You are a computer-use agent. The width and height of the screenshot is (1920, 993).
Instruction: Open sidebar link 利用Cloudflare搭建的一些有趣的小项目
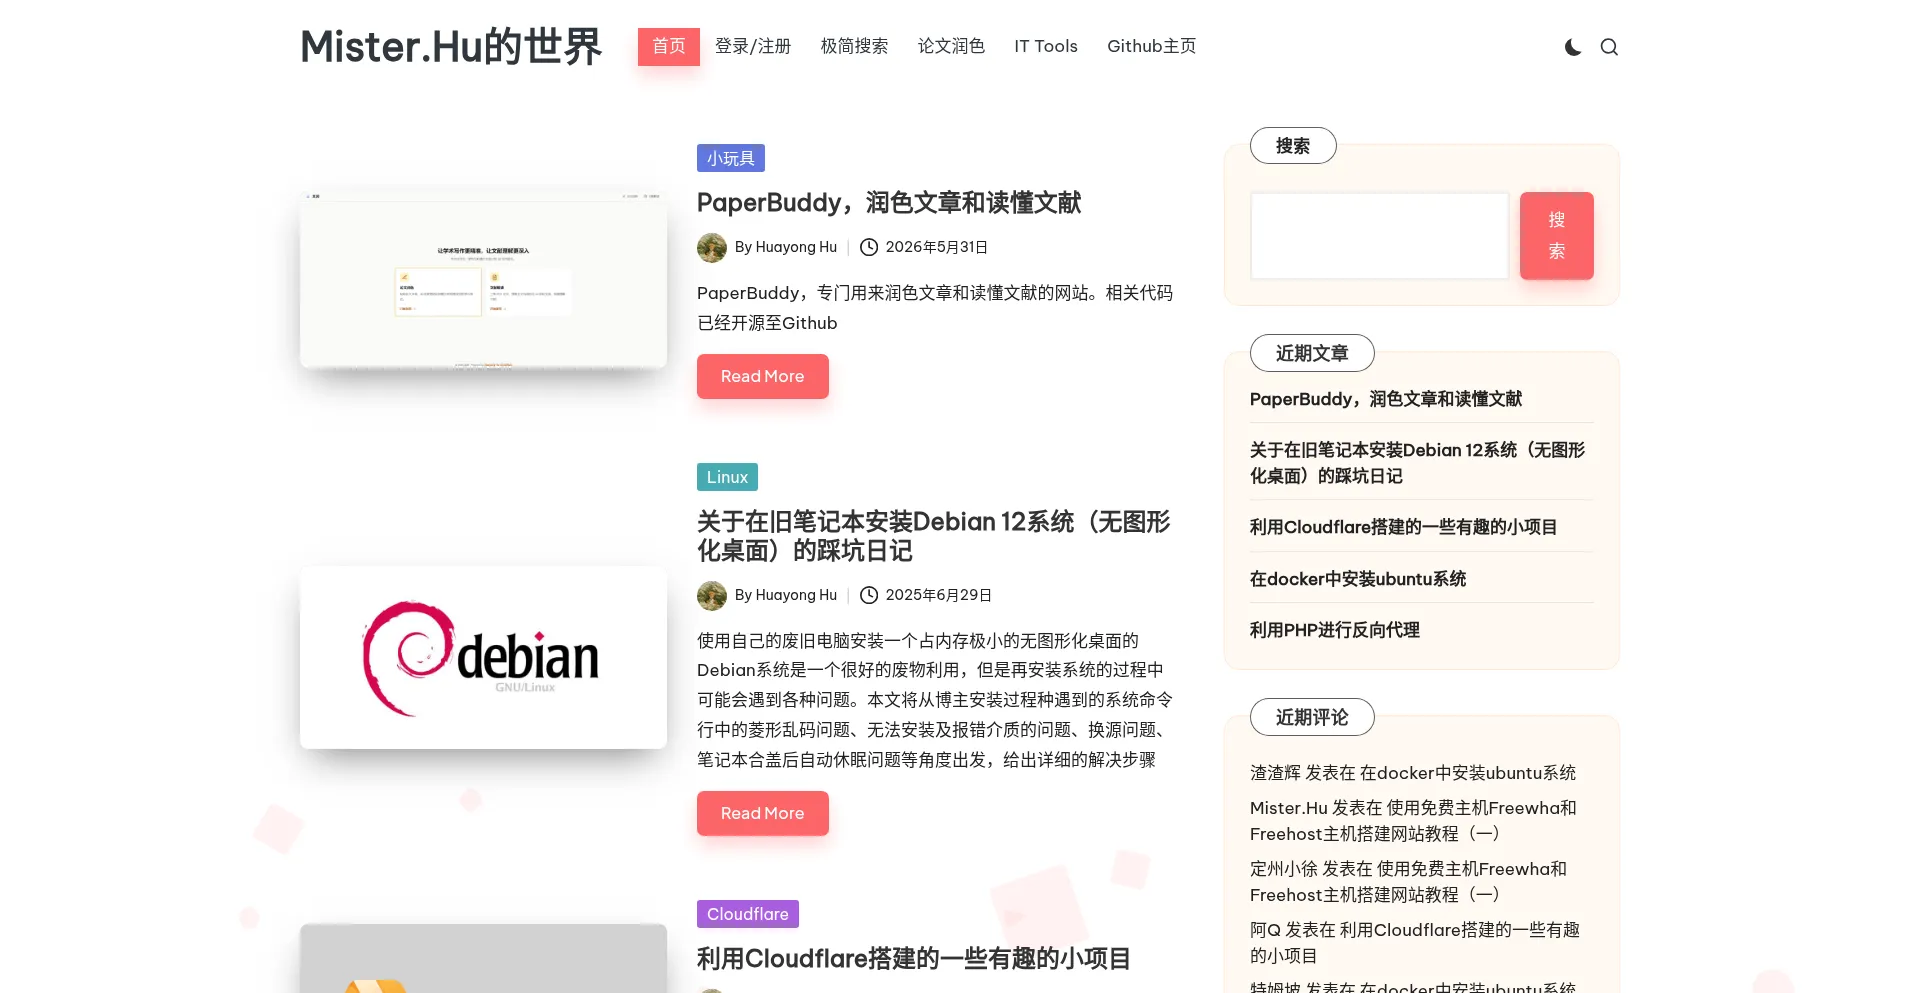pyautogui.click(x=1404, y=527)
